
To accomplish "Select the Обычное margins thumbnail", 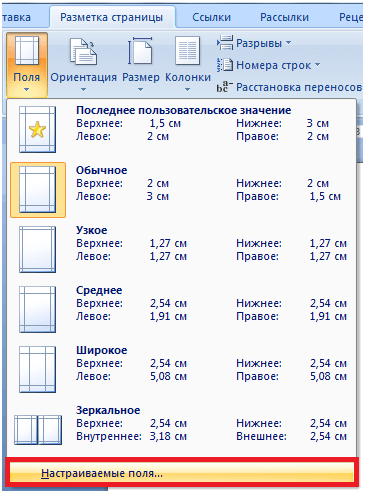I will (37, 189).
